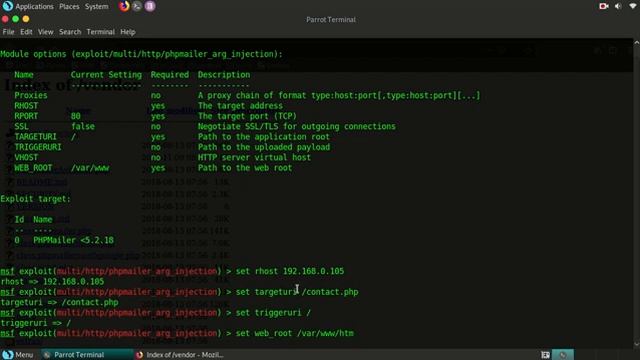
Task: Click the screen recording indicator icon
Action: 604,6
